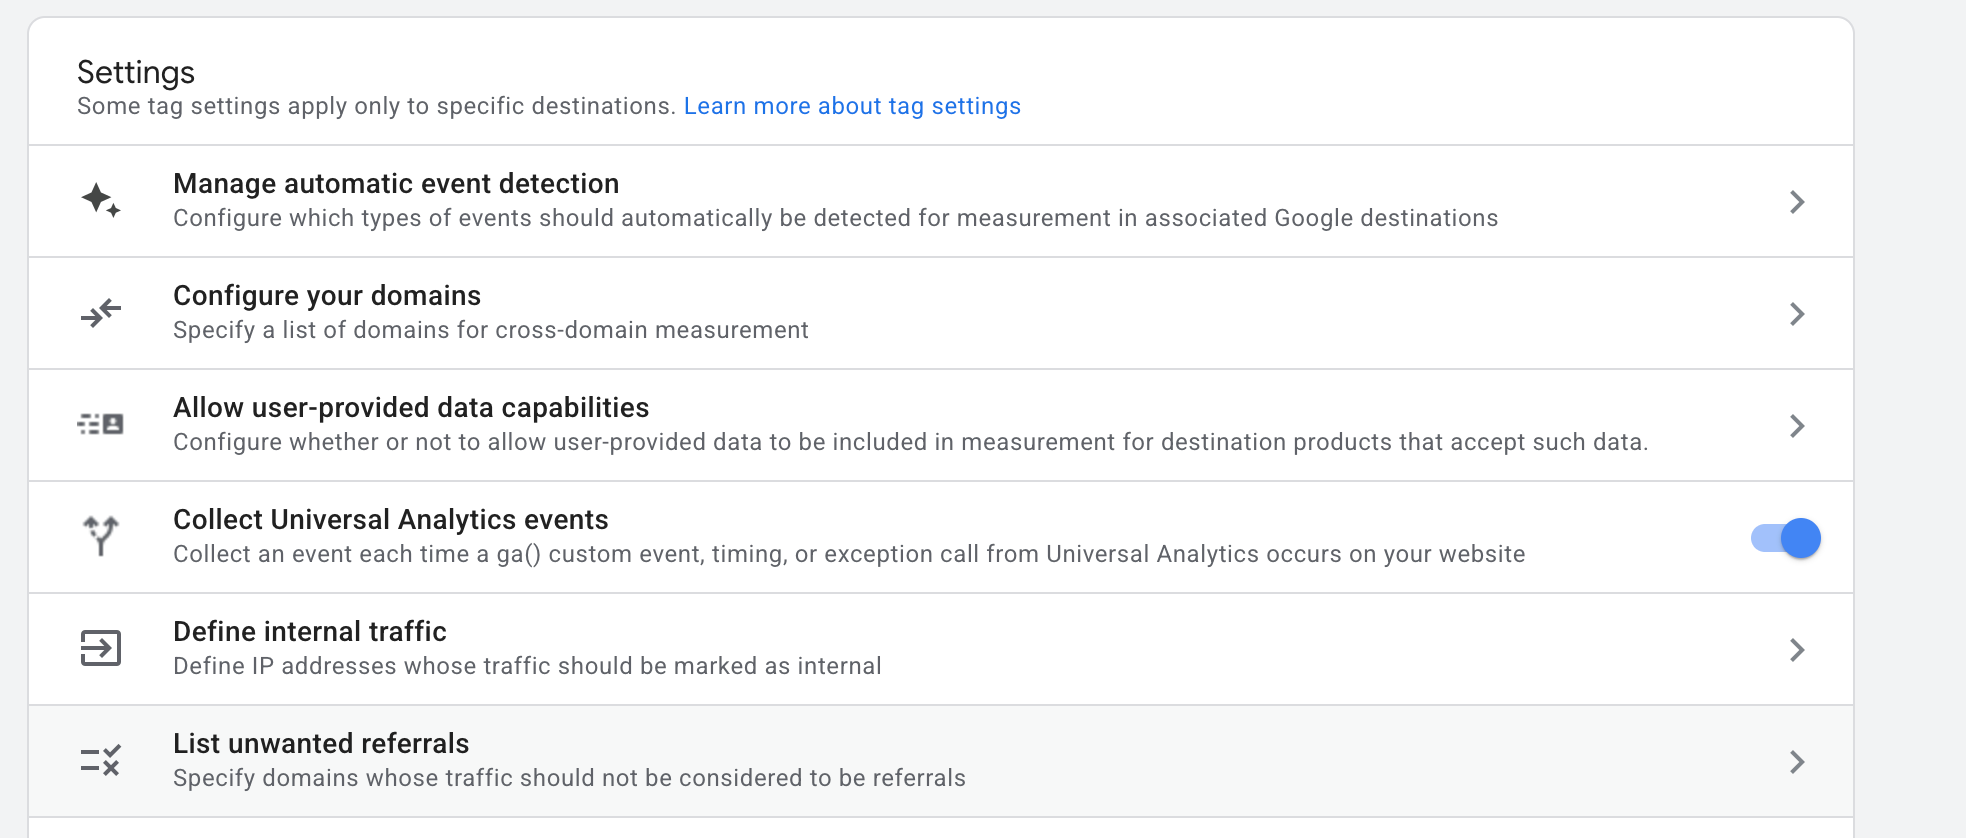Disable Collect Universal Analytics events toggle
Screen dimensions: 1966x838
(x=1786, y=538)
